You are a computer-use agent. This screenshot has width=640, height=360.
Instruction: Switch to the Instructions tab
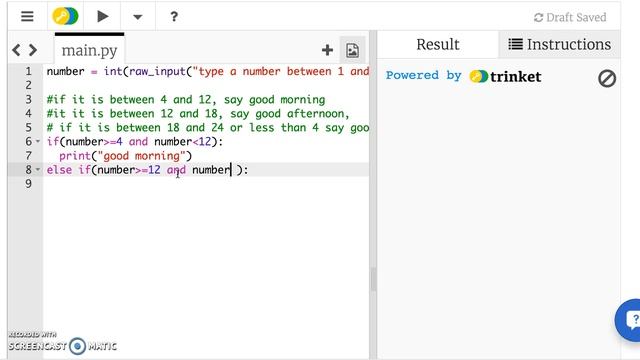tap(559, 44)
